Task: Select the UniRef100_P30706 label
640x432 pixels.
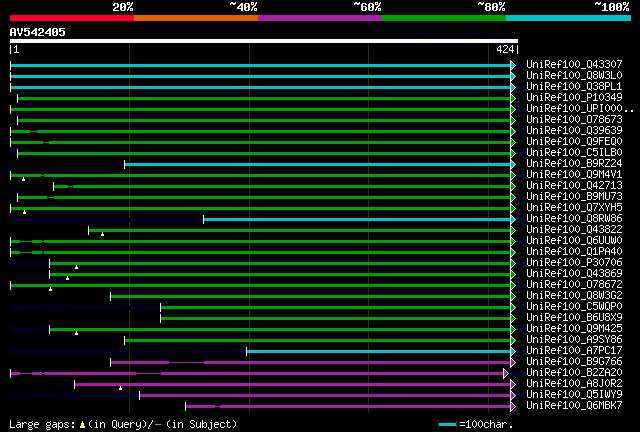Action: [x=574, y=263]
